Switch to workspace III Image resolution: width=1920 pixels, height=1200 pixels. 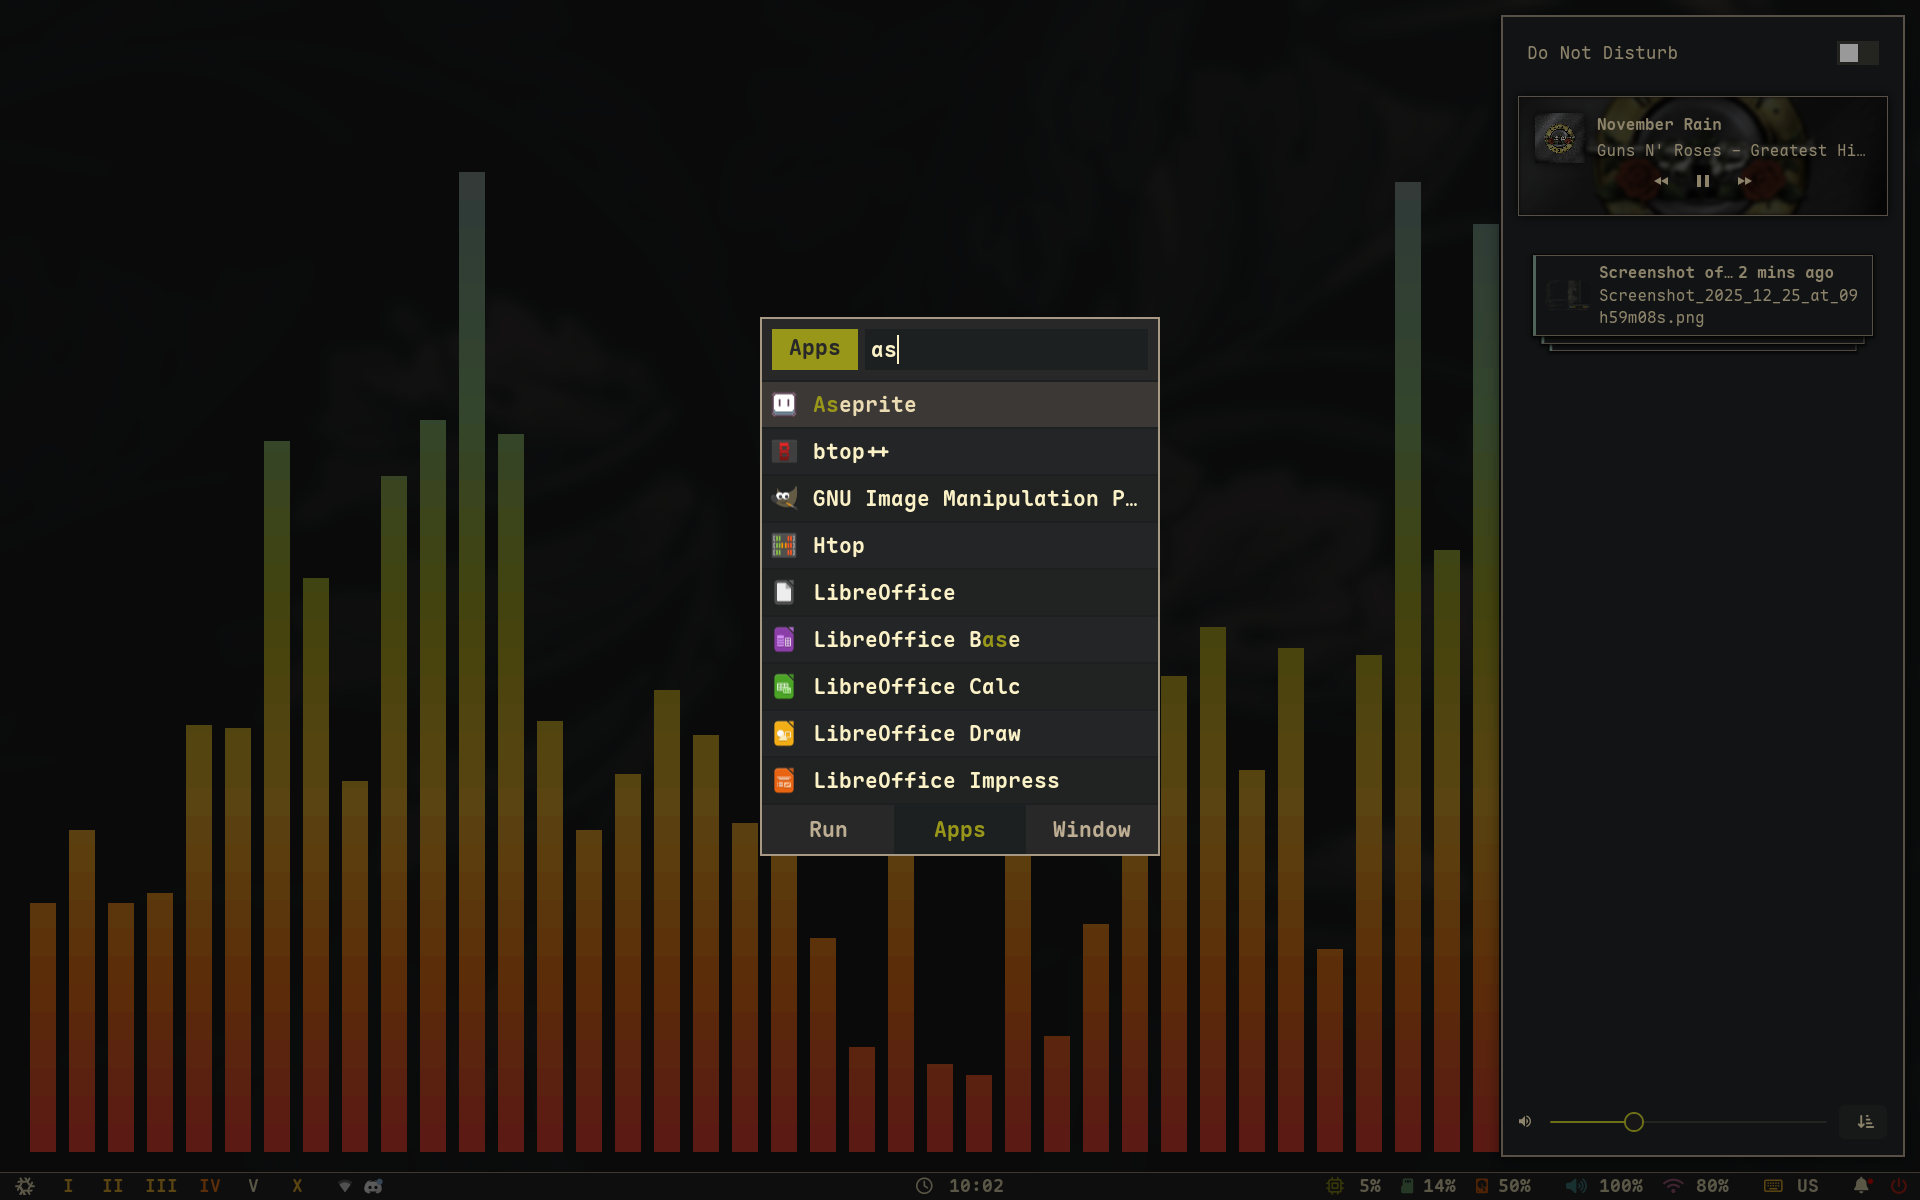click(x=161, y=1186)
